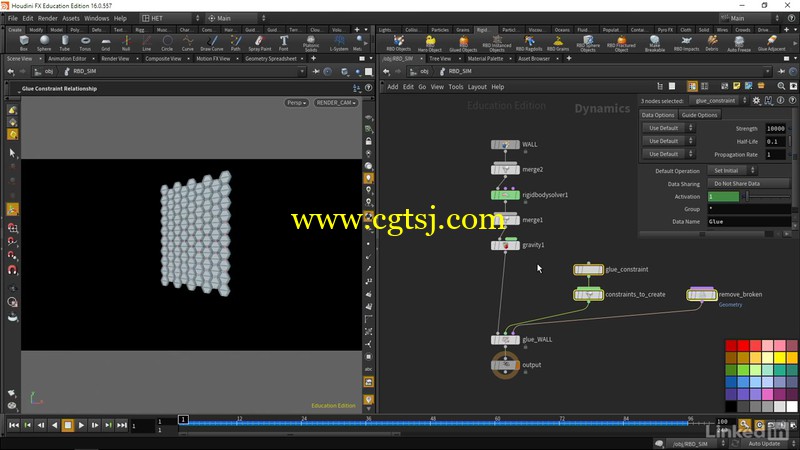Image resolution: width=800 pixels, height=450 pixels.
Task: Click frame 48 on the timeline
Action: [432, 421]
